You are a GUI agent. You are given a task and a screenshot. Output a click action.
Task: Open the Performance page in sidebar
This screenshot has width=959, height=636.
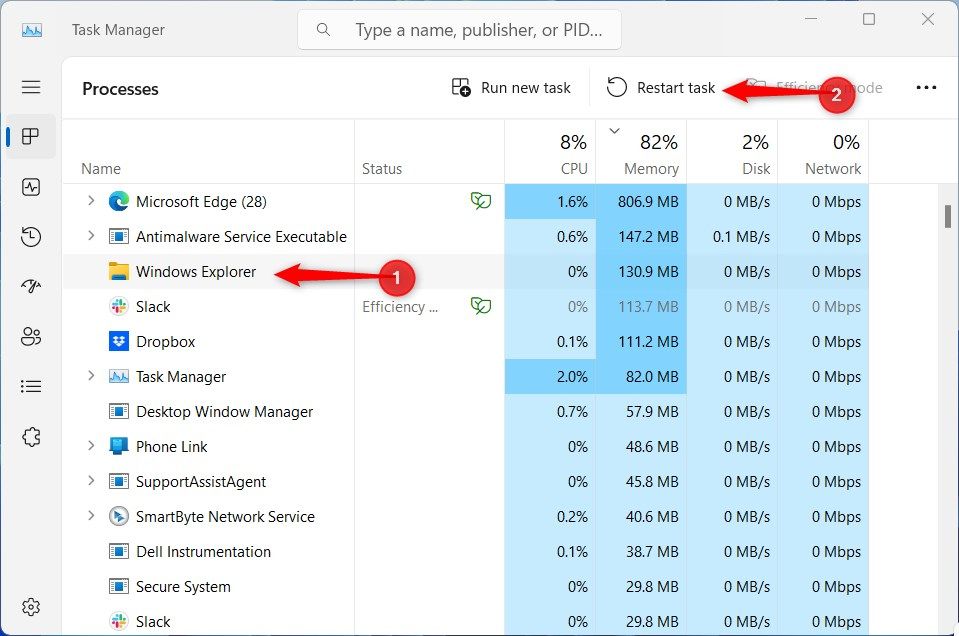point(31,187)
